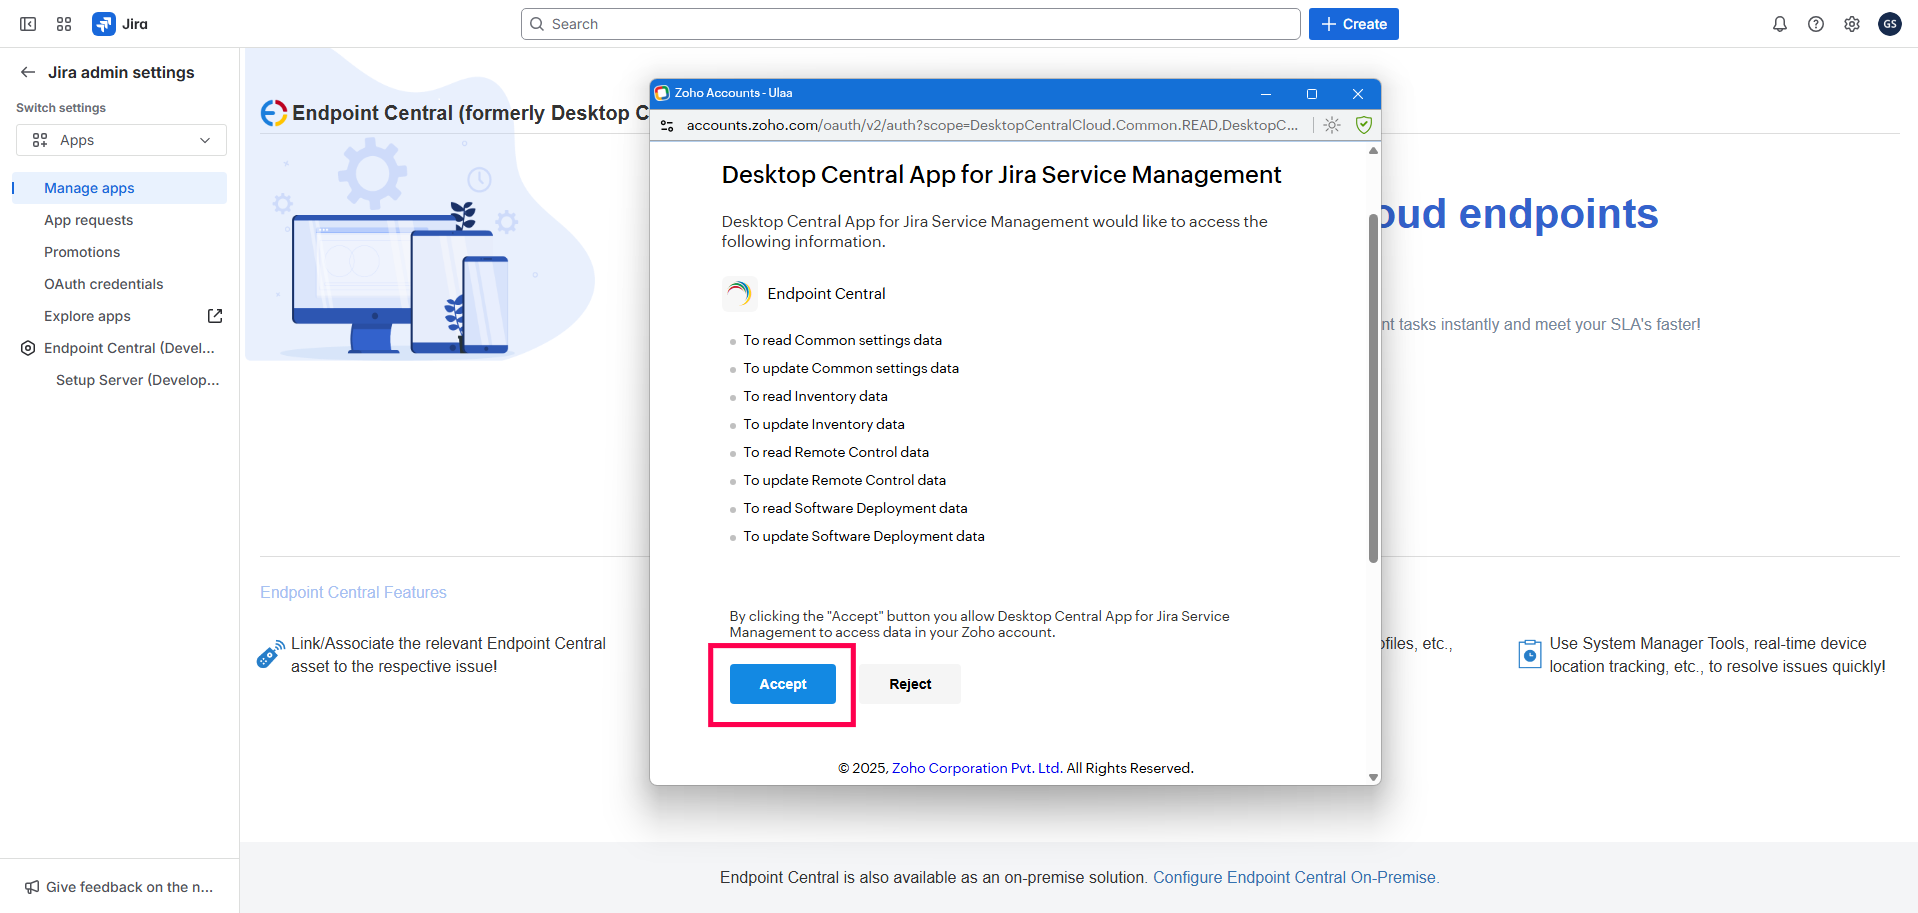Open the Configure Endpoint Central On-Premise link

pyautogui.click(x=1295, y=877)
